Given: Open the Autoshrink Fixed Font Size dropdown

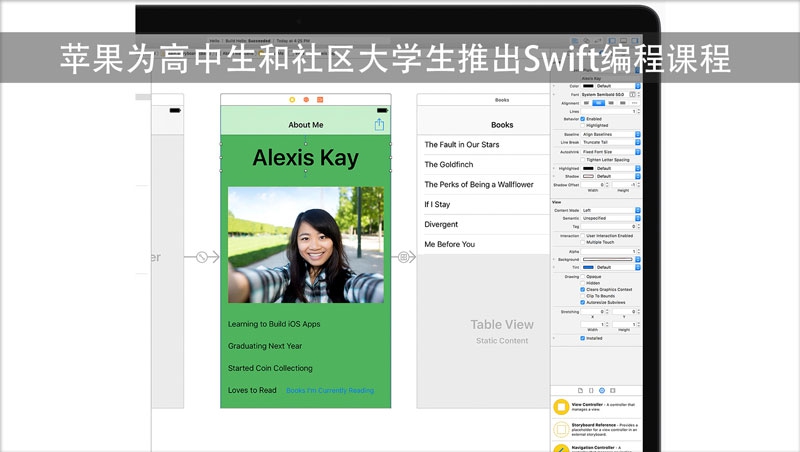Looking at the screenshot, I should [611, 152].
